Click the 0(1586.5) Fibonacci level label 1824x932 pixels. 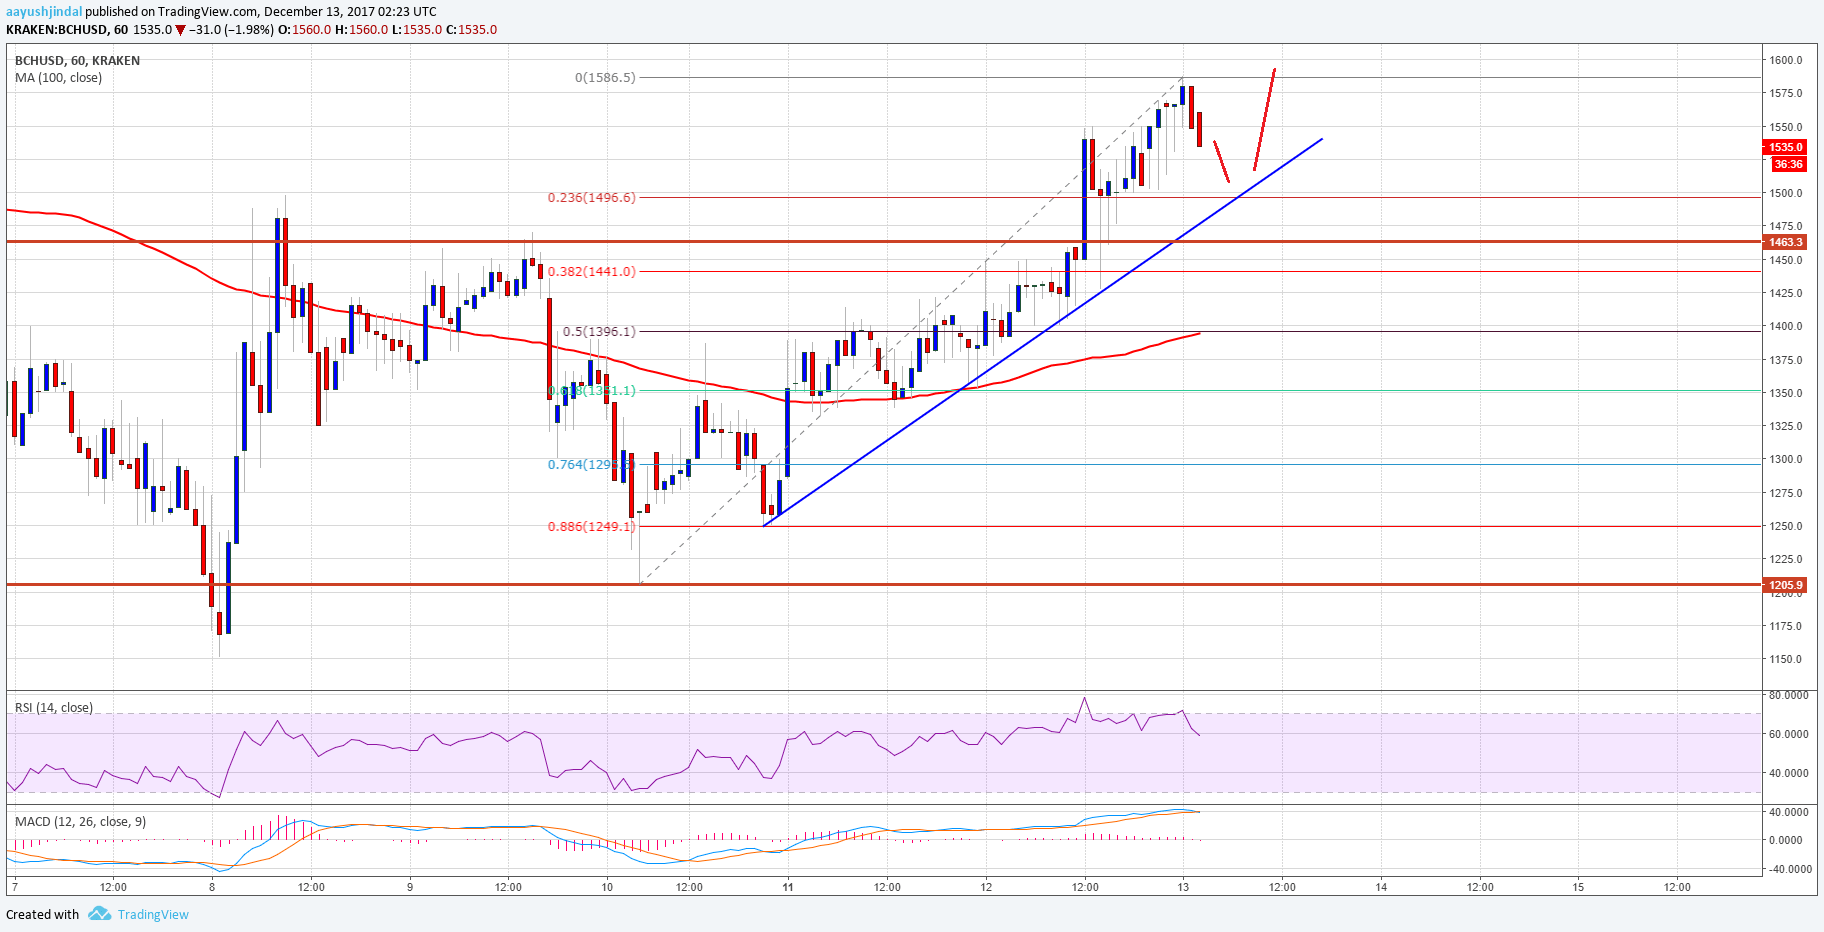[605, 77]
